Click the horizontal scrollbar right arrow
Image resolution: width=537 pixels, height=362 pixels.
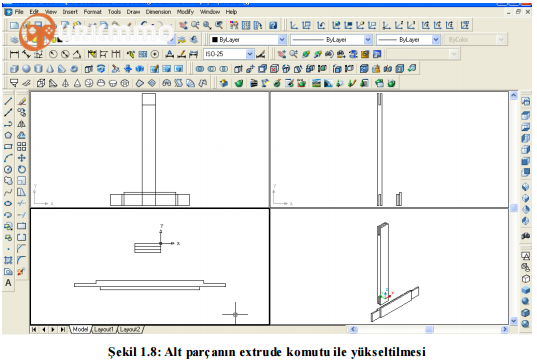pyautogui.click(x=504, y=329)
